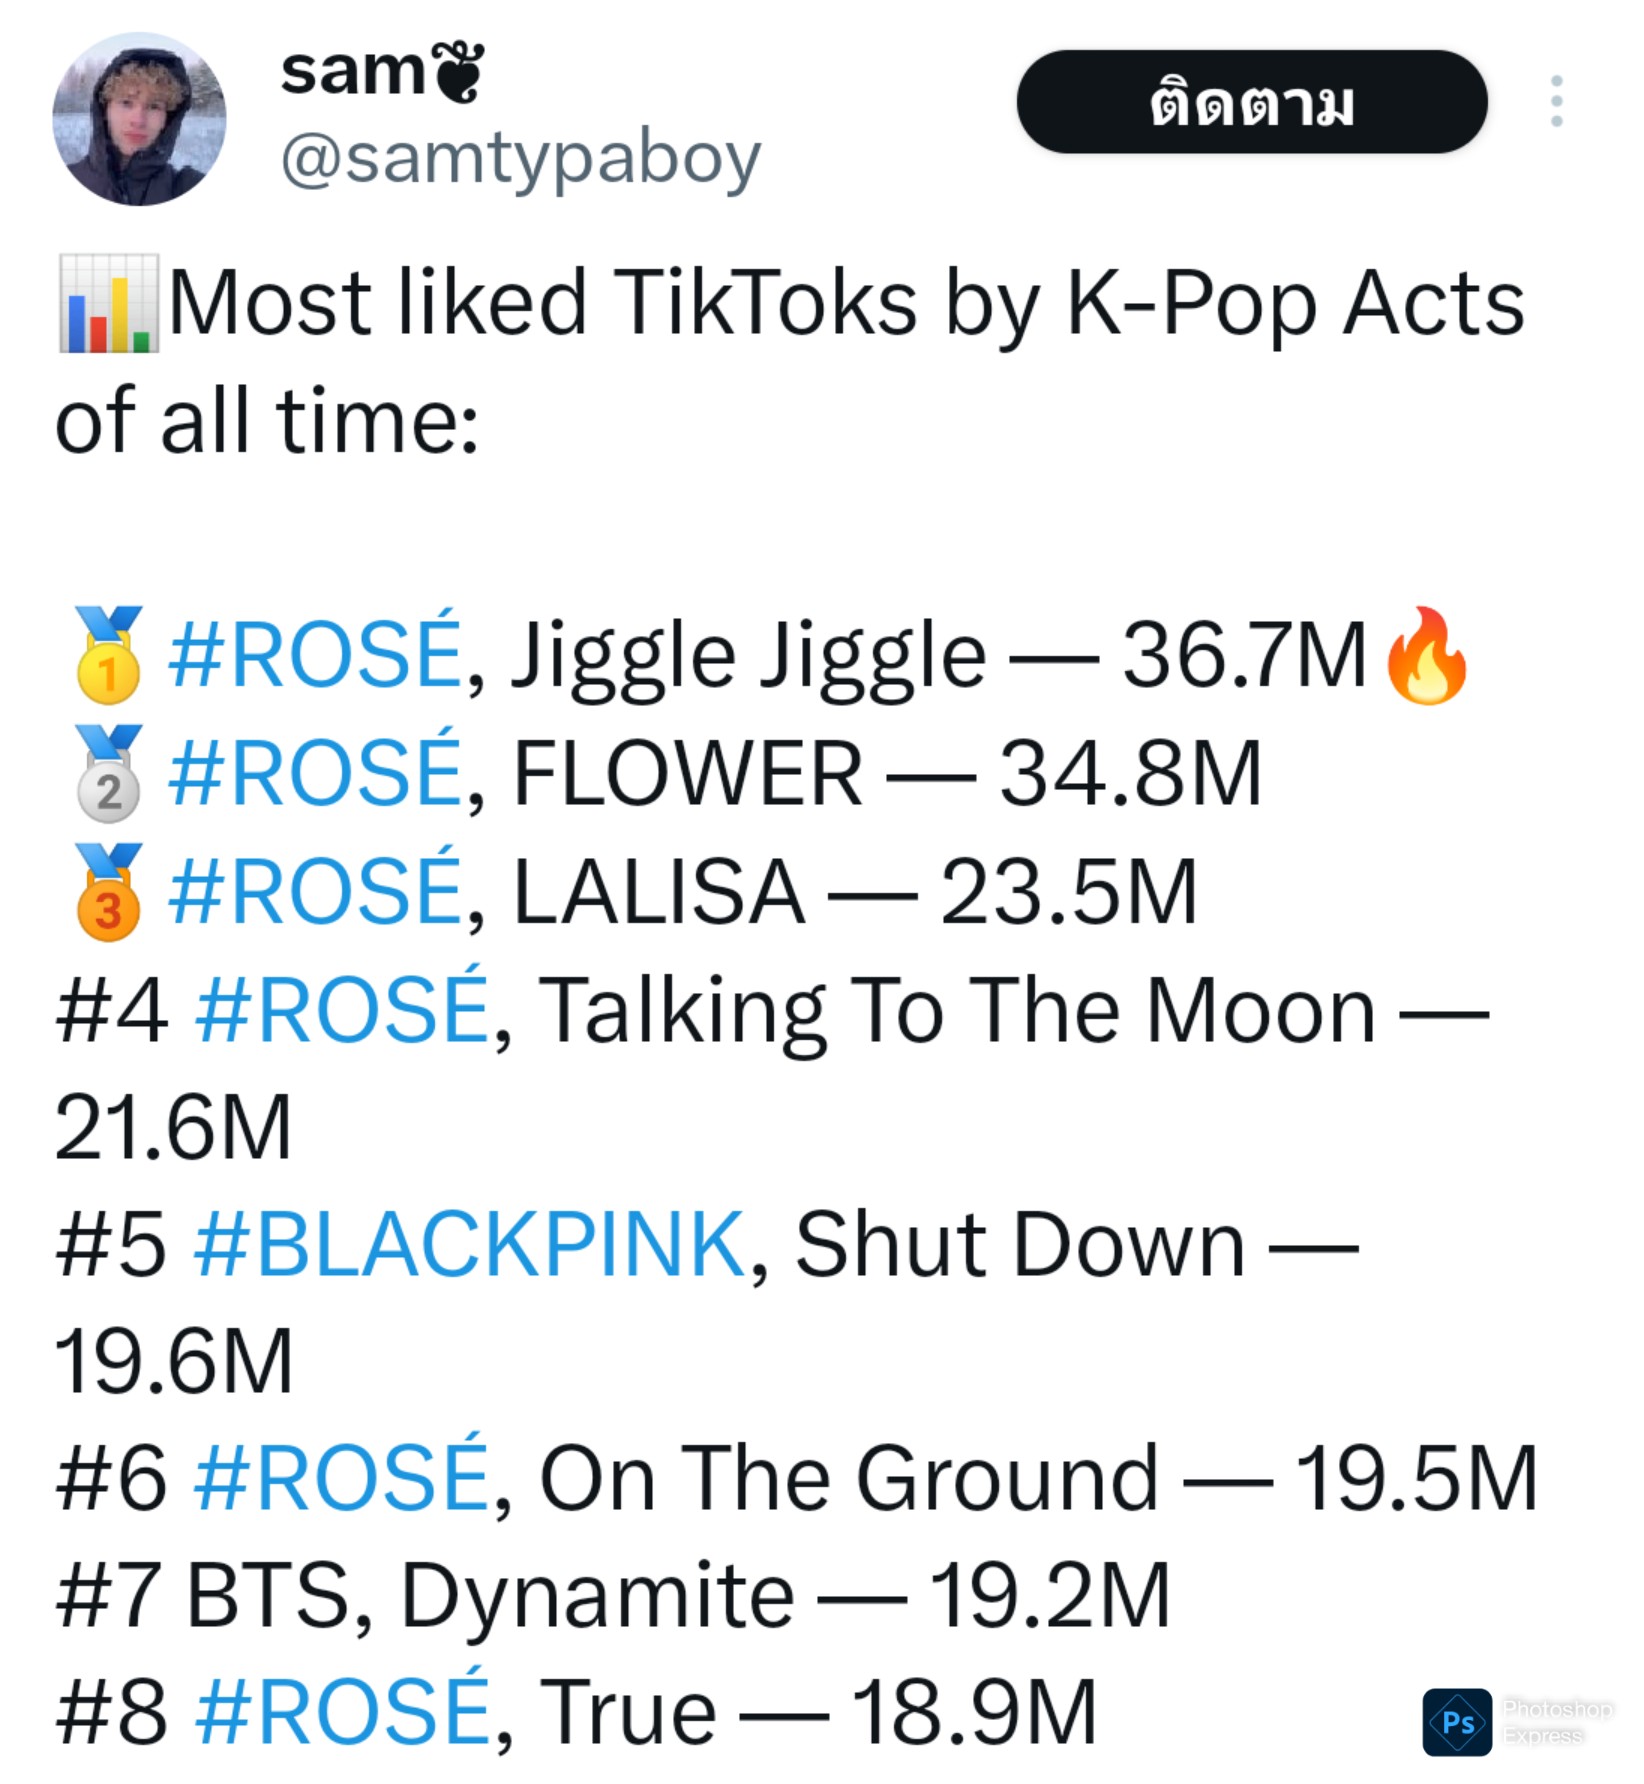This screenshot has height=1784, width=1644.
Task: Open the #BLACKPINK hashtag
Action: pos(470,1245)
